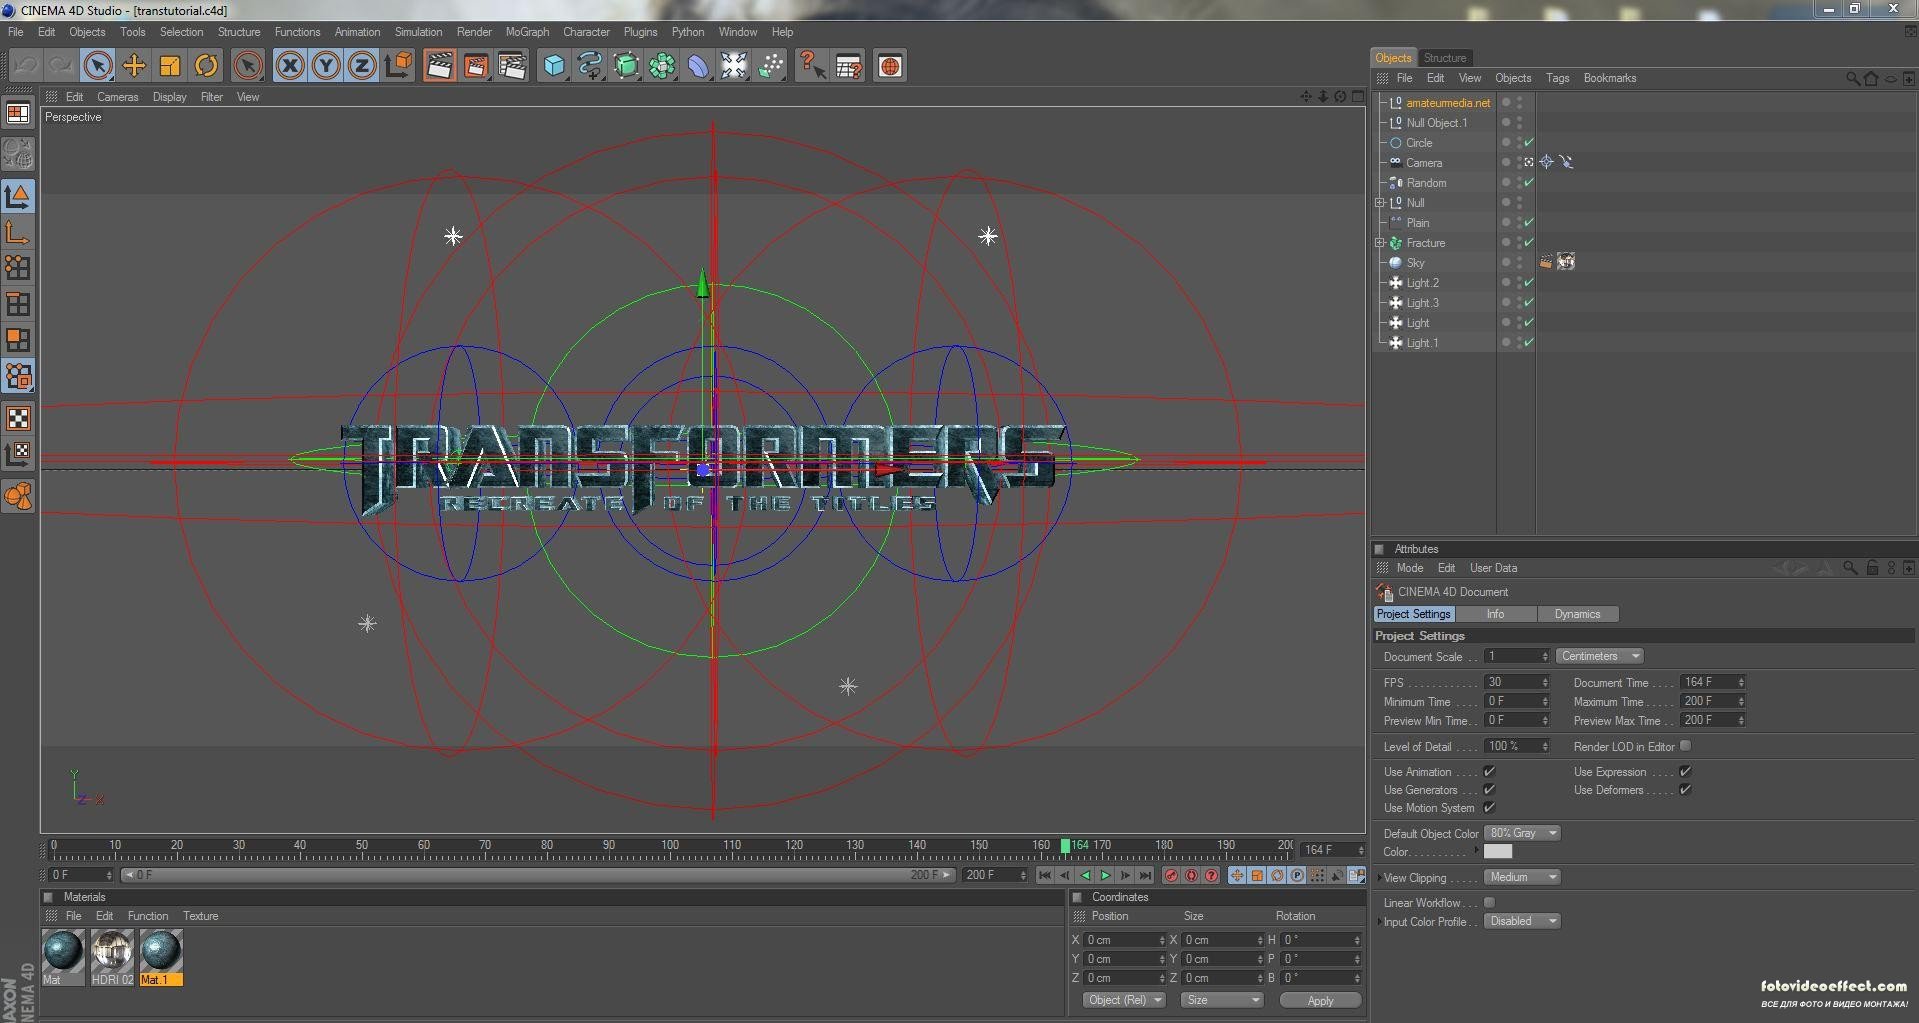
Task: Toggle Use Generators checkbox
Action: point(1489,789)
